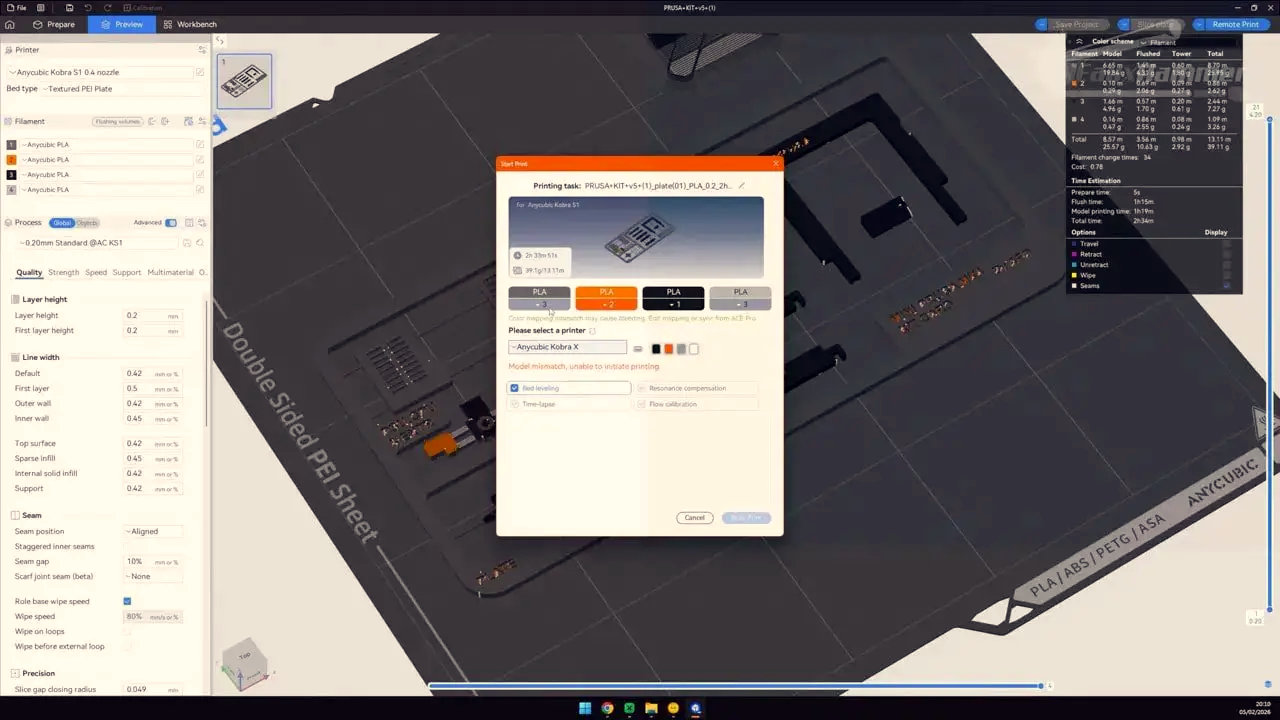Image resolution: width=1280 pixels, height=720 pixels.
Task: Open the orange PLA slot 2 mapping dropdown
Action: [606, 304]
